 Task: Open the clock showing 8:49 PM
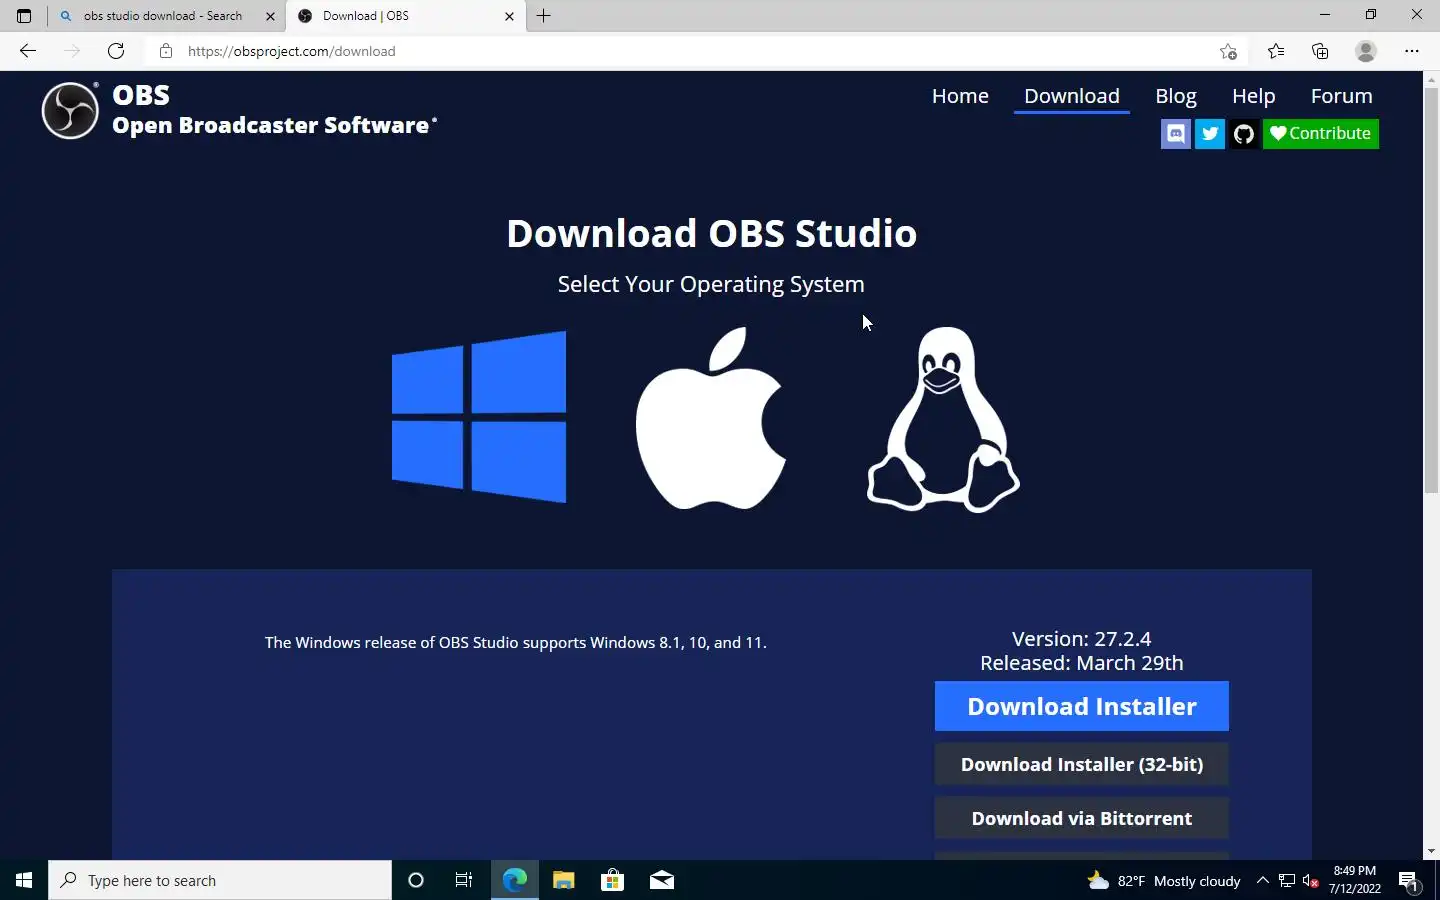tap(1355, 880)
